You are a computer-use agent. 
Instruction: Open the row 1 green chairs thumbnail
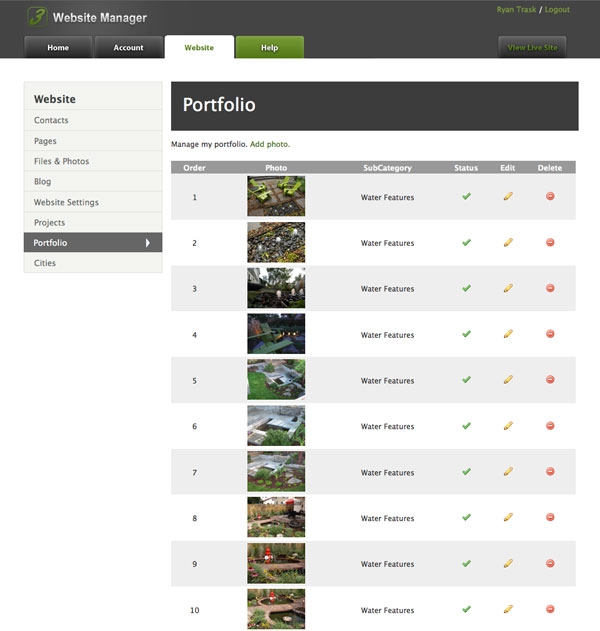click(x=276, y=196)
